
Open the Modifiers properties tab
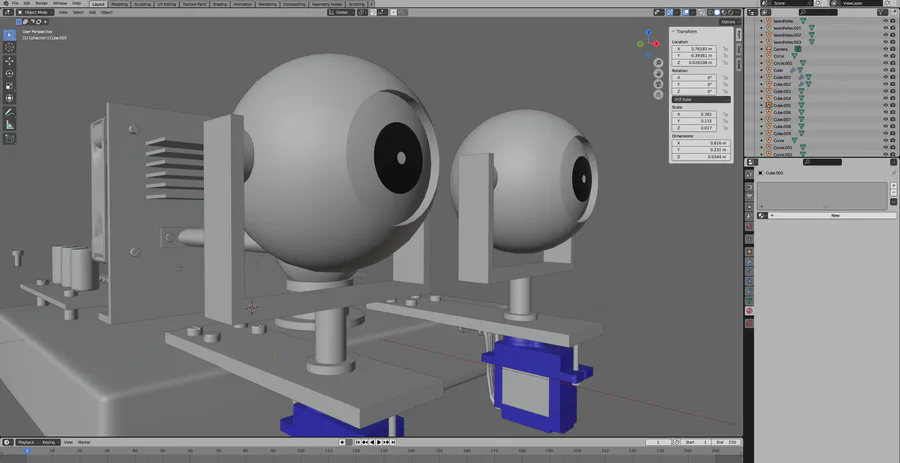749,262
